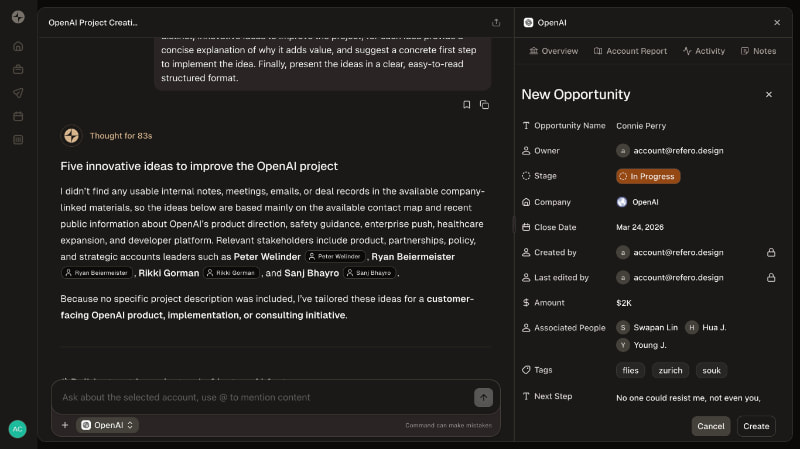Open Rikki Gorman contact chip
The width and height of the screenshot is (800, 449).
(231, 273)
